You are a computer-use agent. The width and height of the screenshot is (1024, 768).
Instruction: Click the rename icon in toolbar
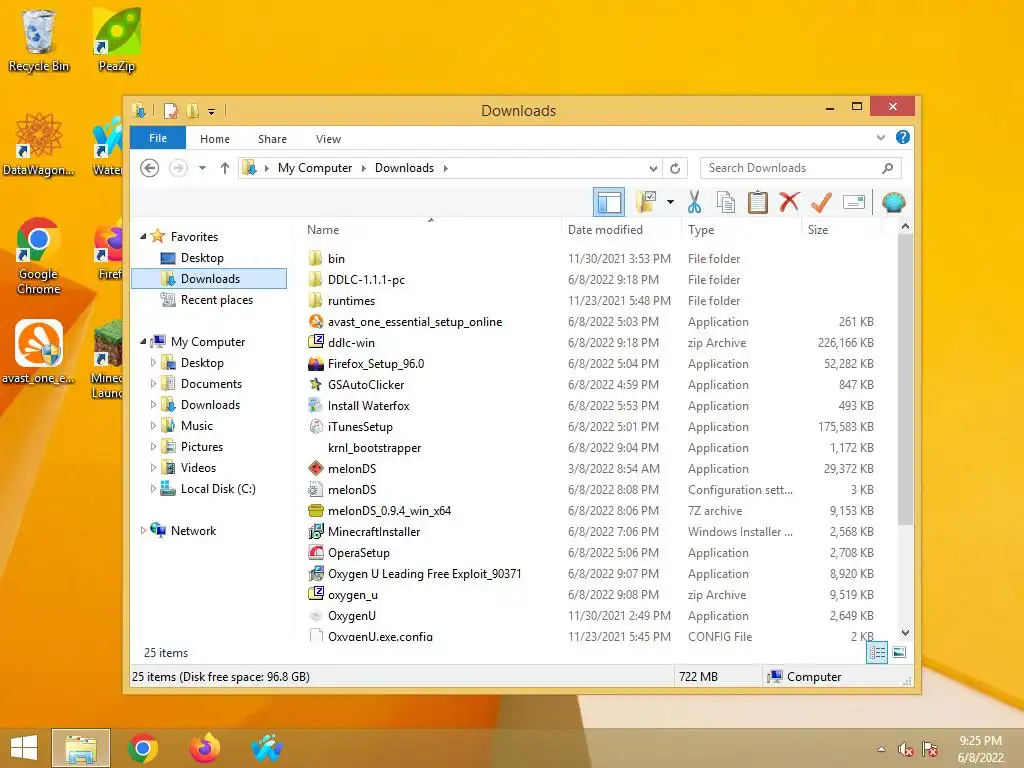point(854,202)
